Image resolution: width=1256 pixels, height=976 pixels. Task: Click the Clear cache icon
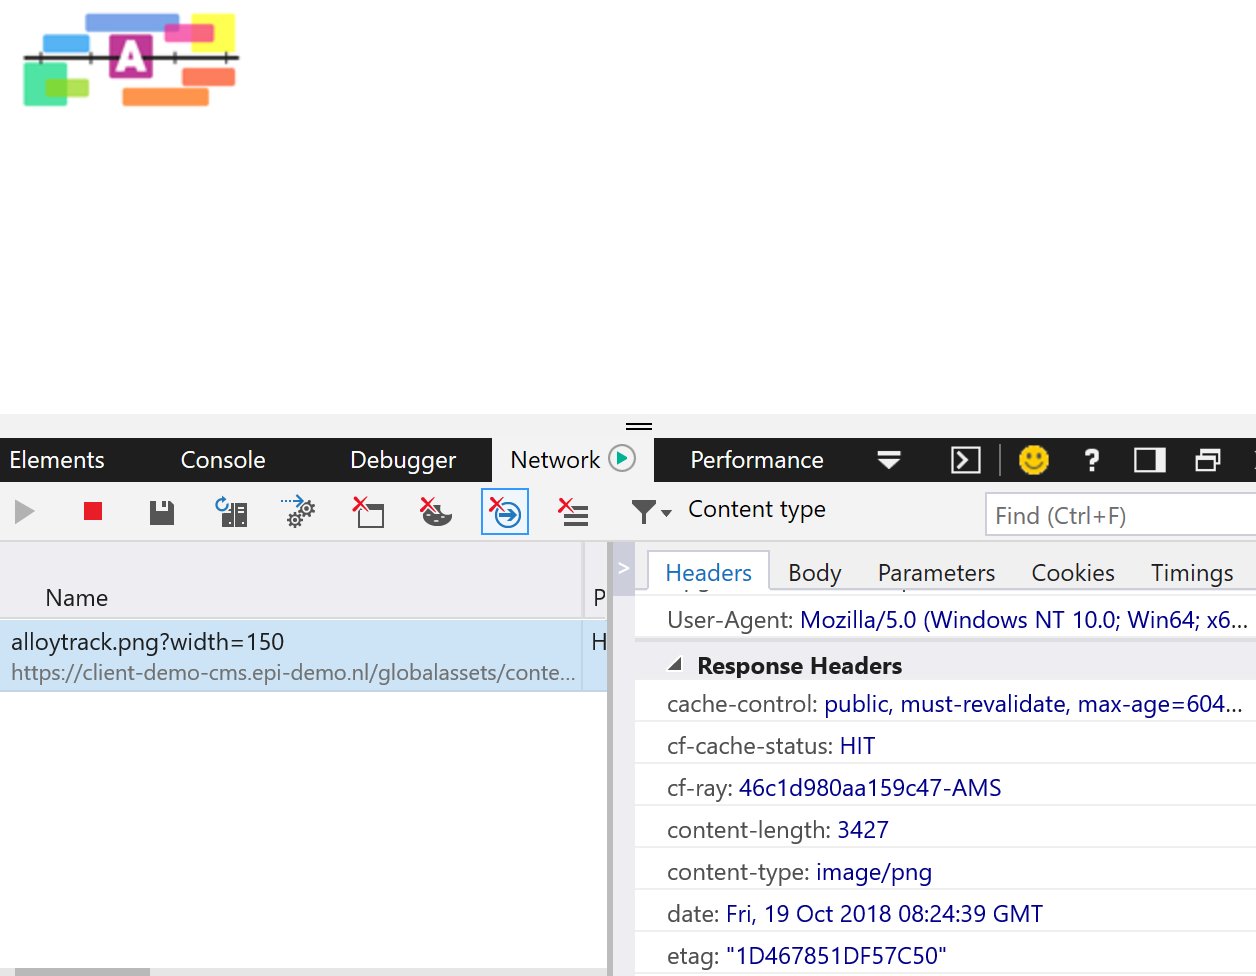point(369,513)
